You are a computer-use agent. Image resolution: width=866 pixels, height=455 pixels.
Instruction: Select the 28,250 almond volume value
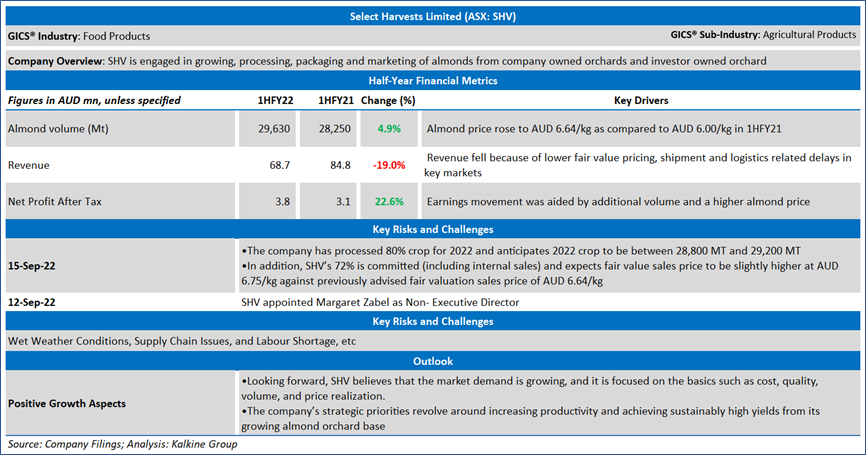[335, 129]
